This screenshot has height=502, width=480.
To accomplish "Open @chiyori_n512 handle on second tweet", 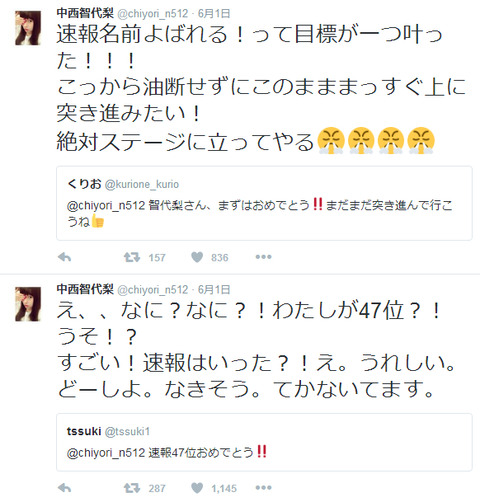I will 153,290.
